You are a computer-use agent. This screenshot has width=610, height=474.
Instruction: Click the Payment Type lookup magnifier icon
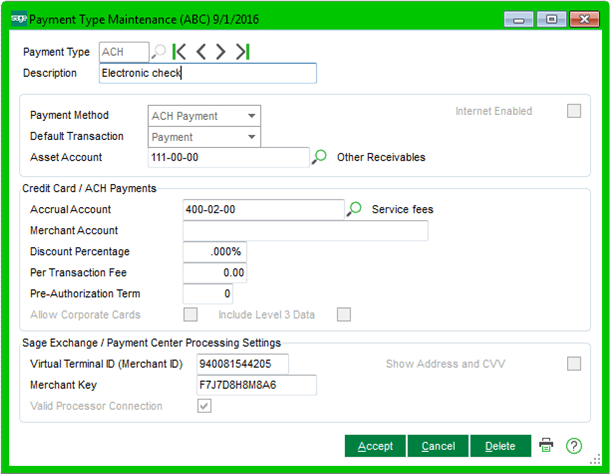(x=159, y=52)
